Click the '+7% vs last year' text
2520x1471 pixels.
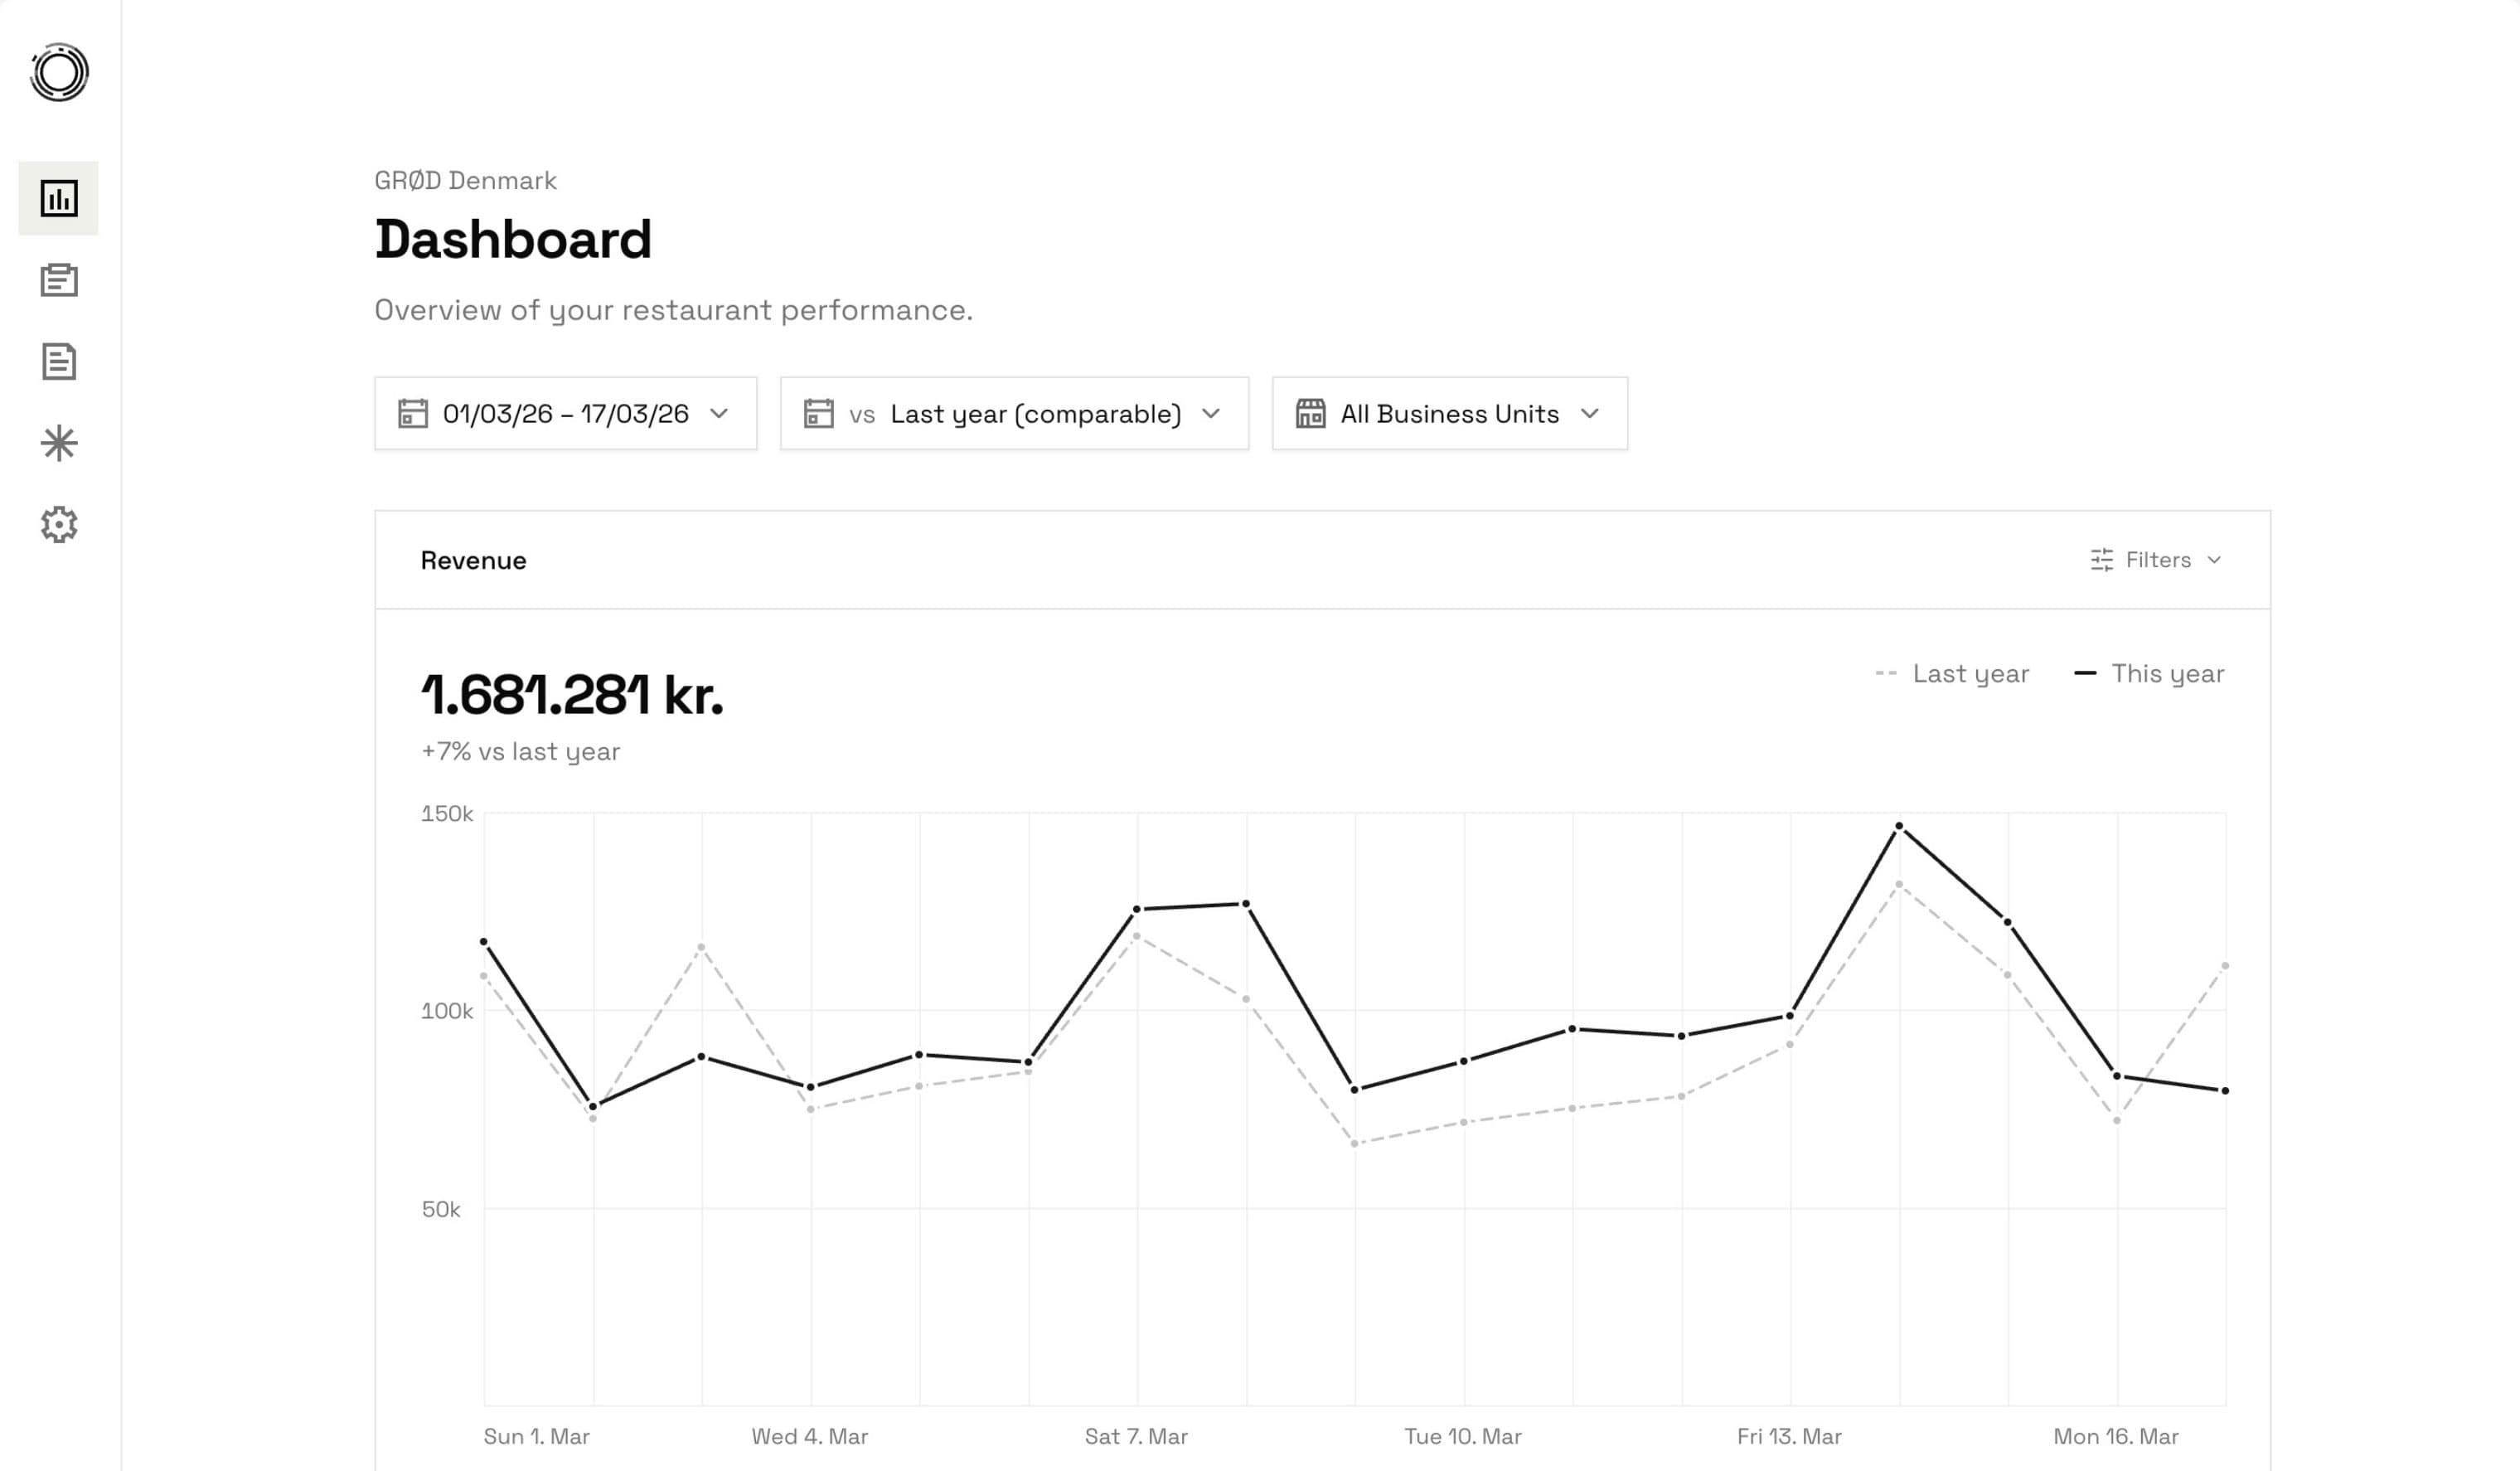(x=520, y=751)
